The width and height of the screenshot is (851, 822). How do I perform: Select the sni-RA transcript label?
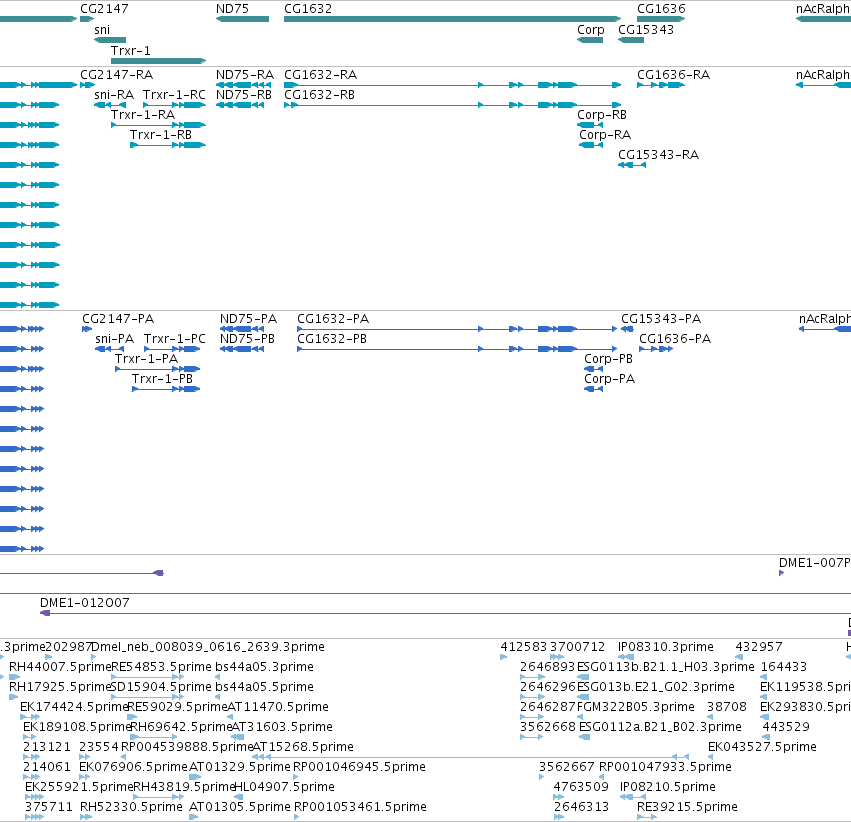coord(114,95)
